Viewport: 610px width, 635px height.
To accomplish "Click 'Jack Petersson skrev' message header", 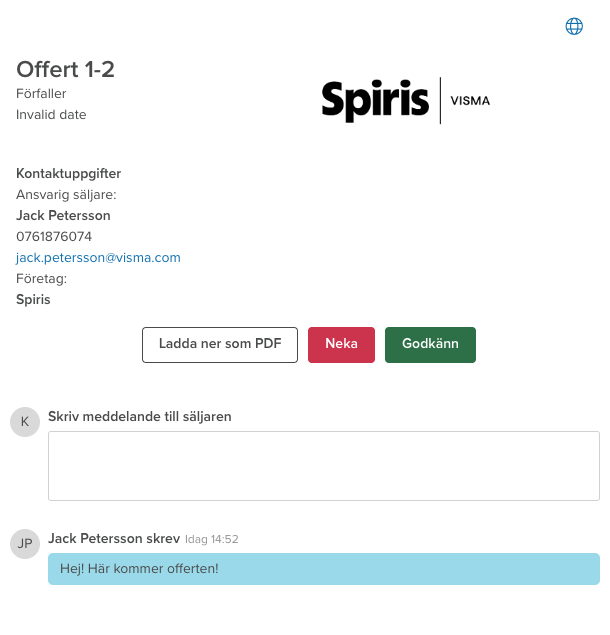I will [x=114, y=538].
